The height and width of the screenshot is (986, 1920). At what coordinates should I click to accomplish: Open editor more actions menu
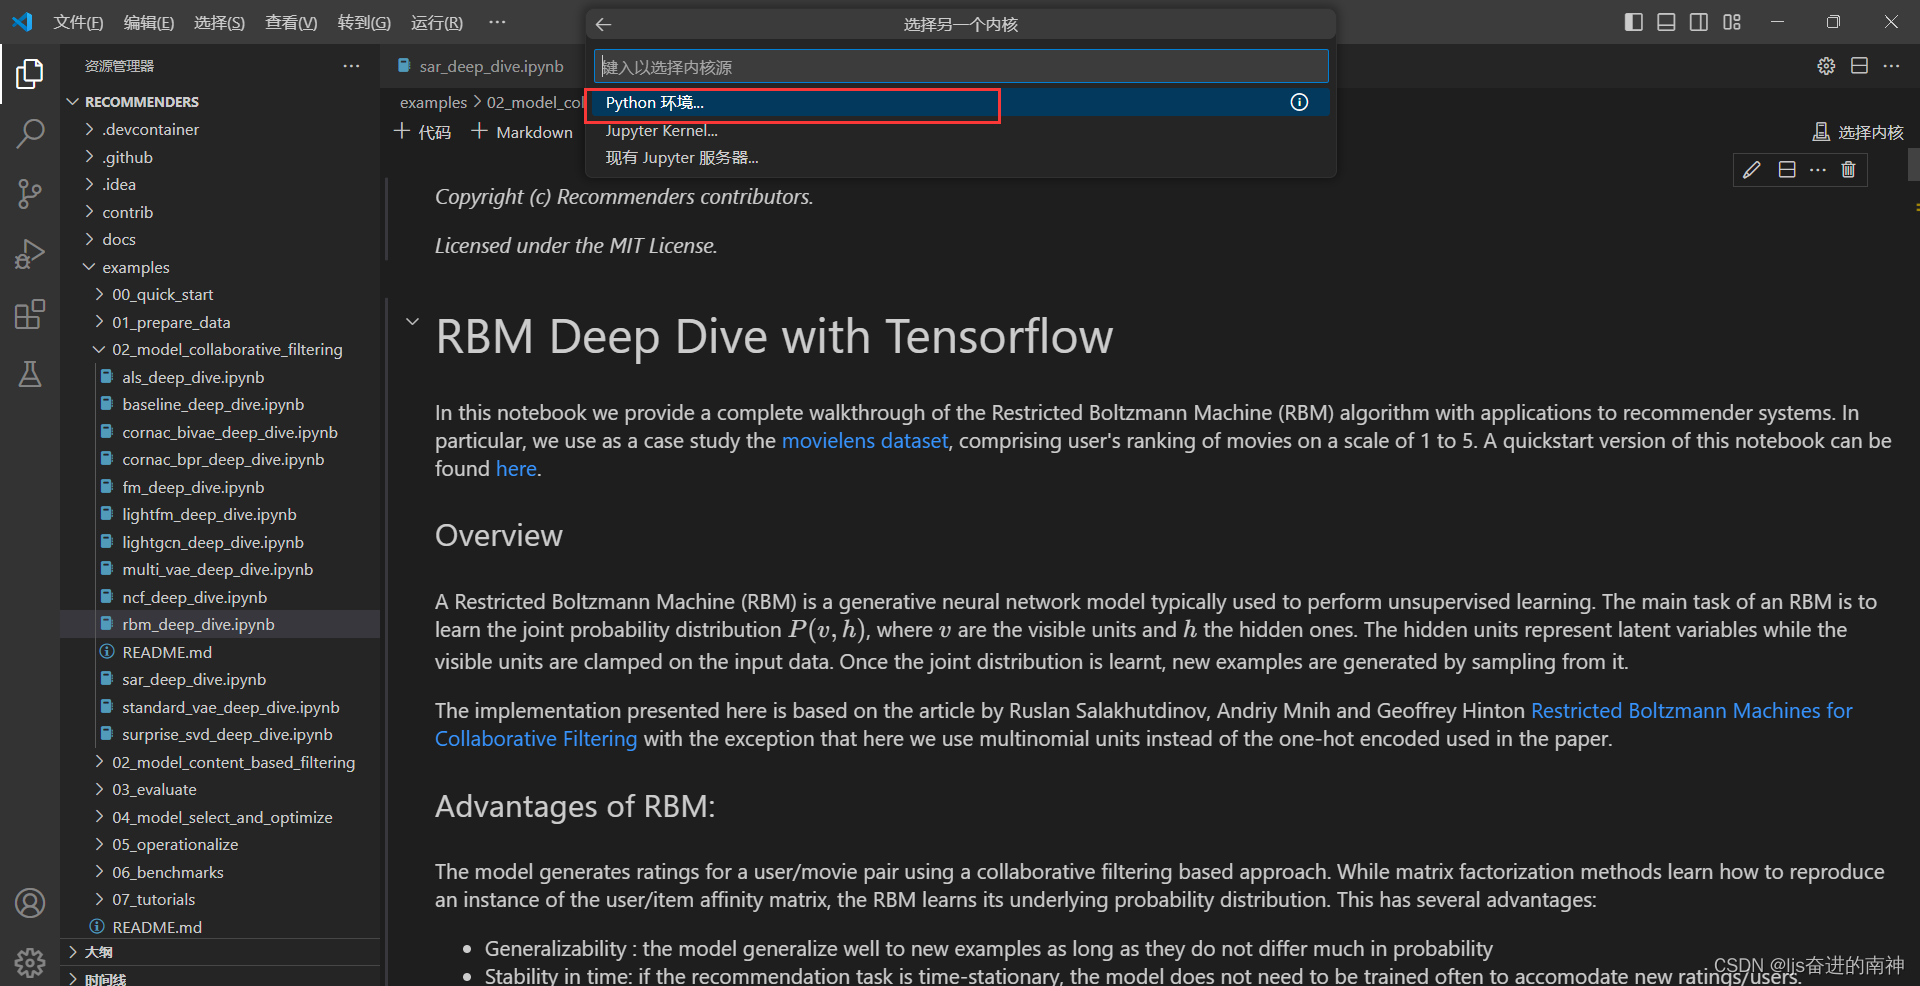coord(1891,66)
